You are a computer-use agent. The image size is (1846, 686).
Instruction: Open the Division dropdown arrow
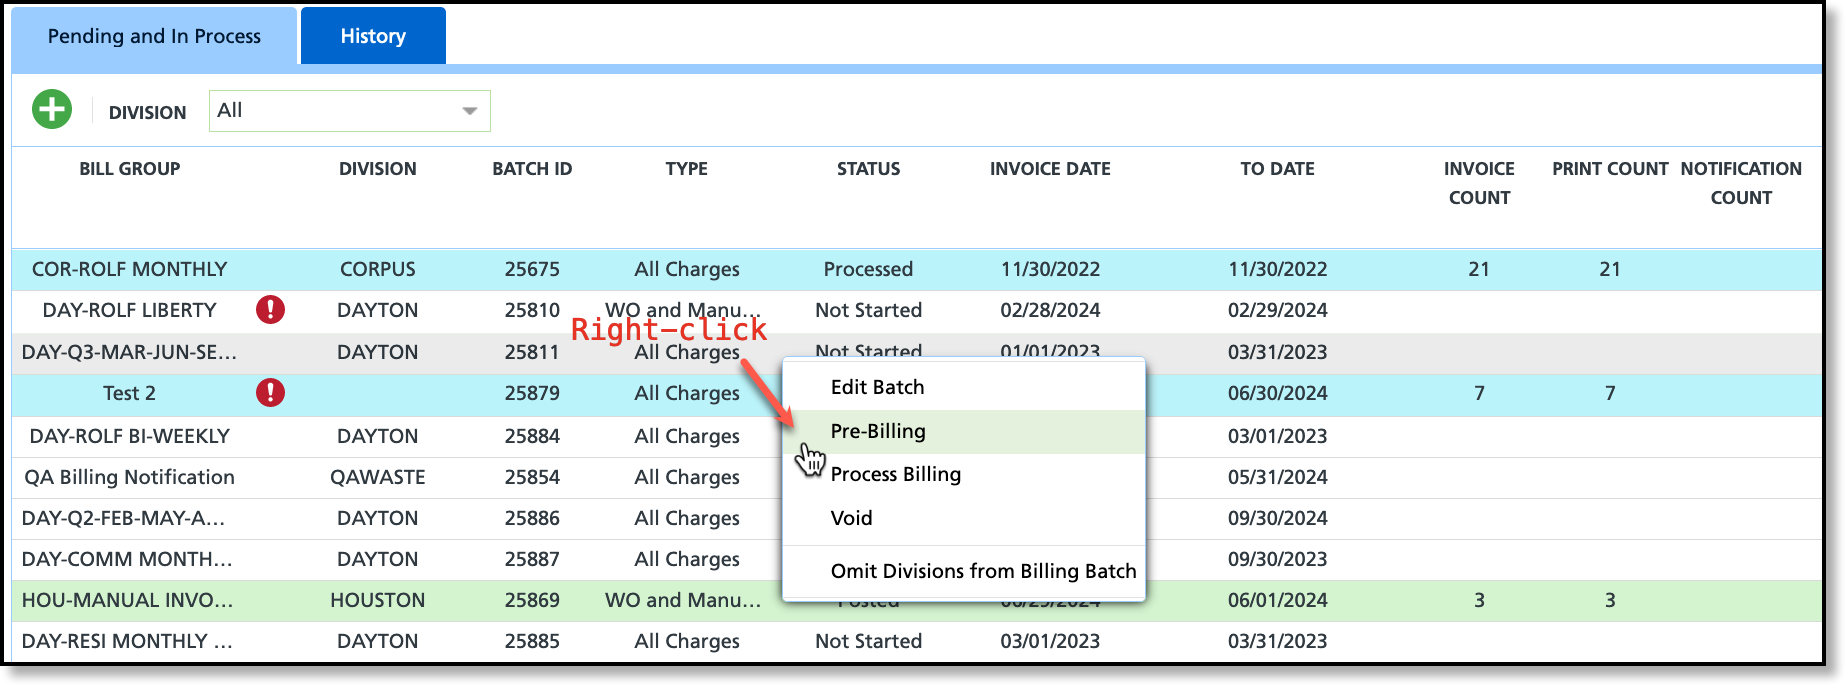469,111
